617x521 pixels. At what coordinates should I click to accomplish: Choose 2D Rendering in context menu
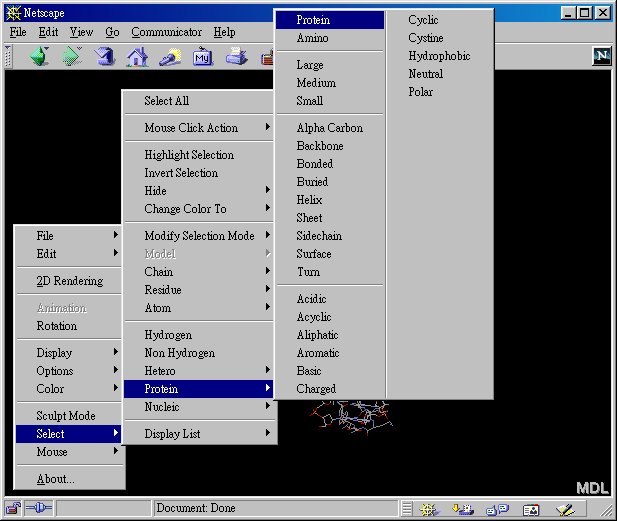point(68,281)
